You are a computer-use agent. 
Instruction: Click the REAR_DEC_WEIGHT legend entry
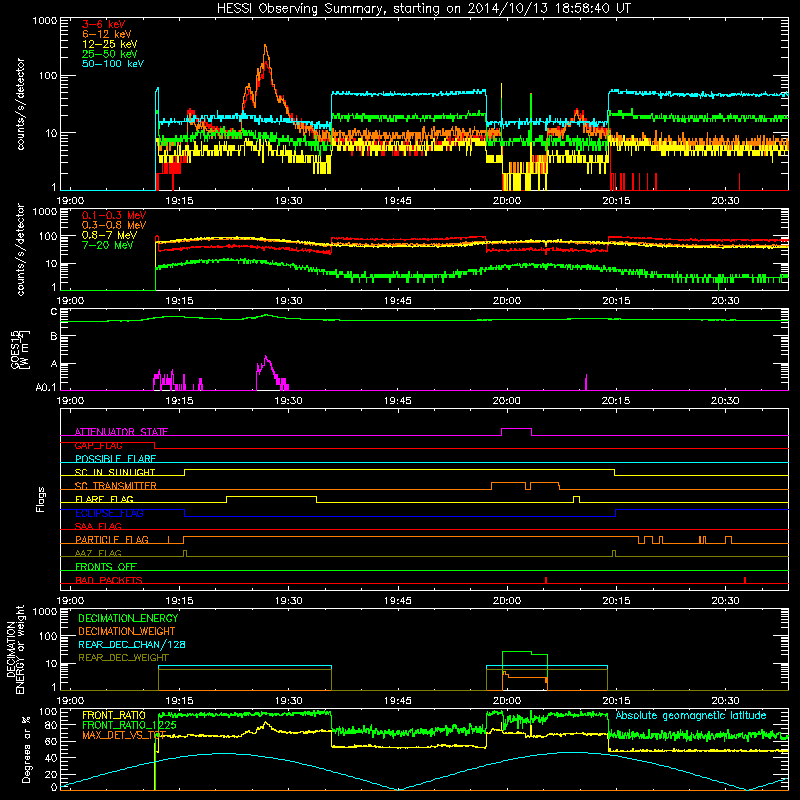[123, 658]
